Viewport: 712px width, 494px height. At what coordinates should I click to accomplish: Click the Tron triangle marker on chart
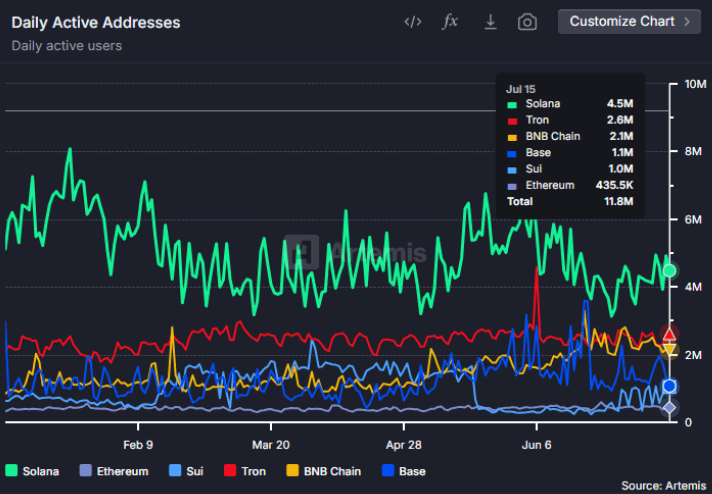(669, 334)
